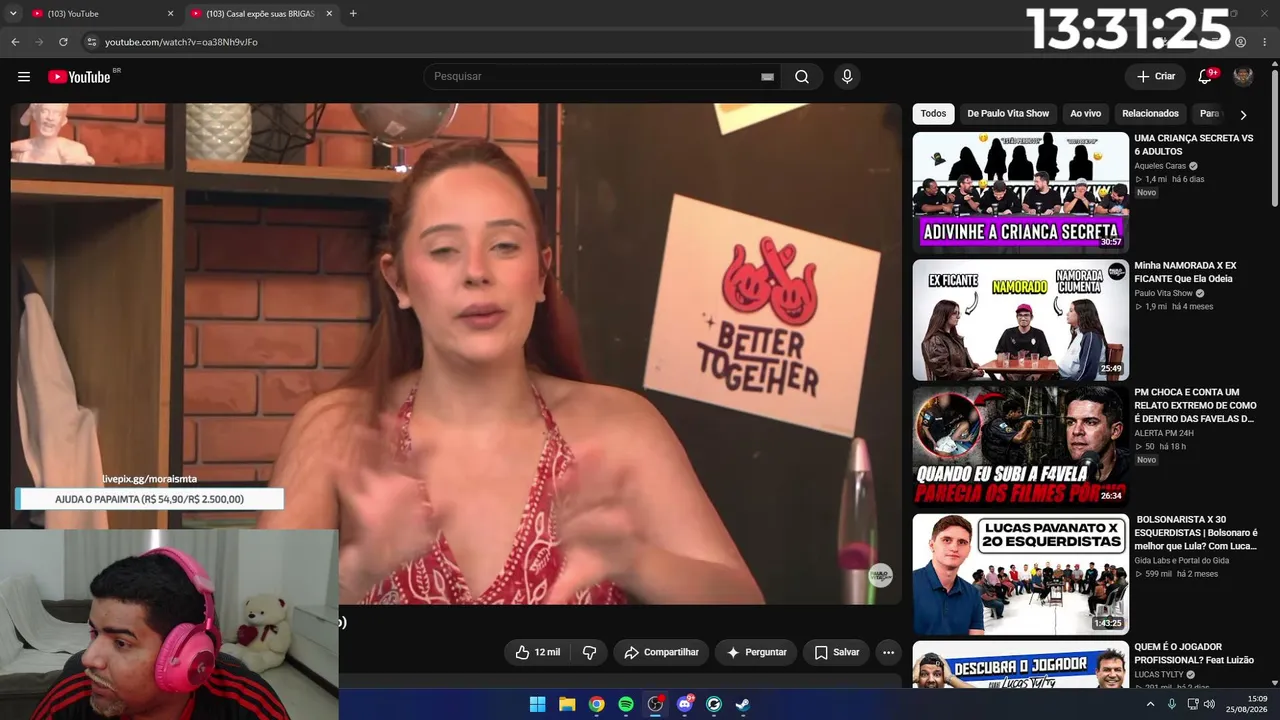
Task: Open the "ALERTA PM 24H" channel link
Action: coord(1164,433)
